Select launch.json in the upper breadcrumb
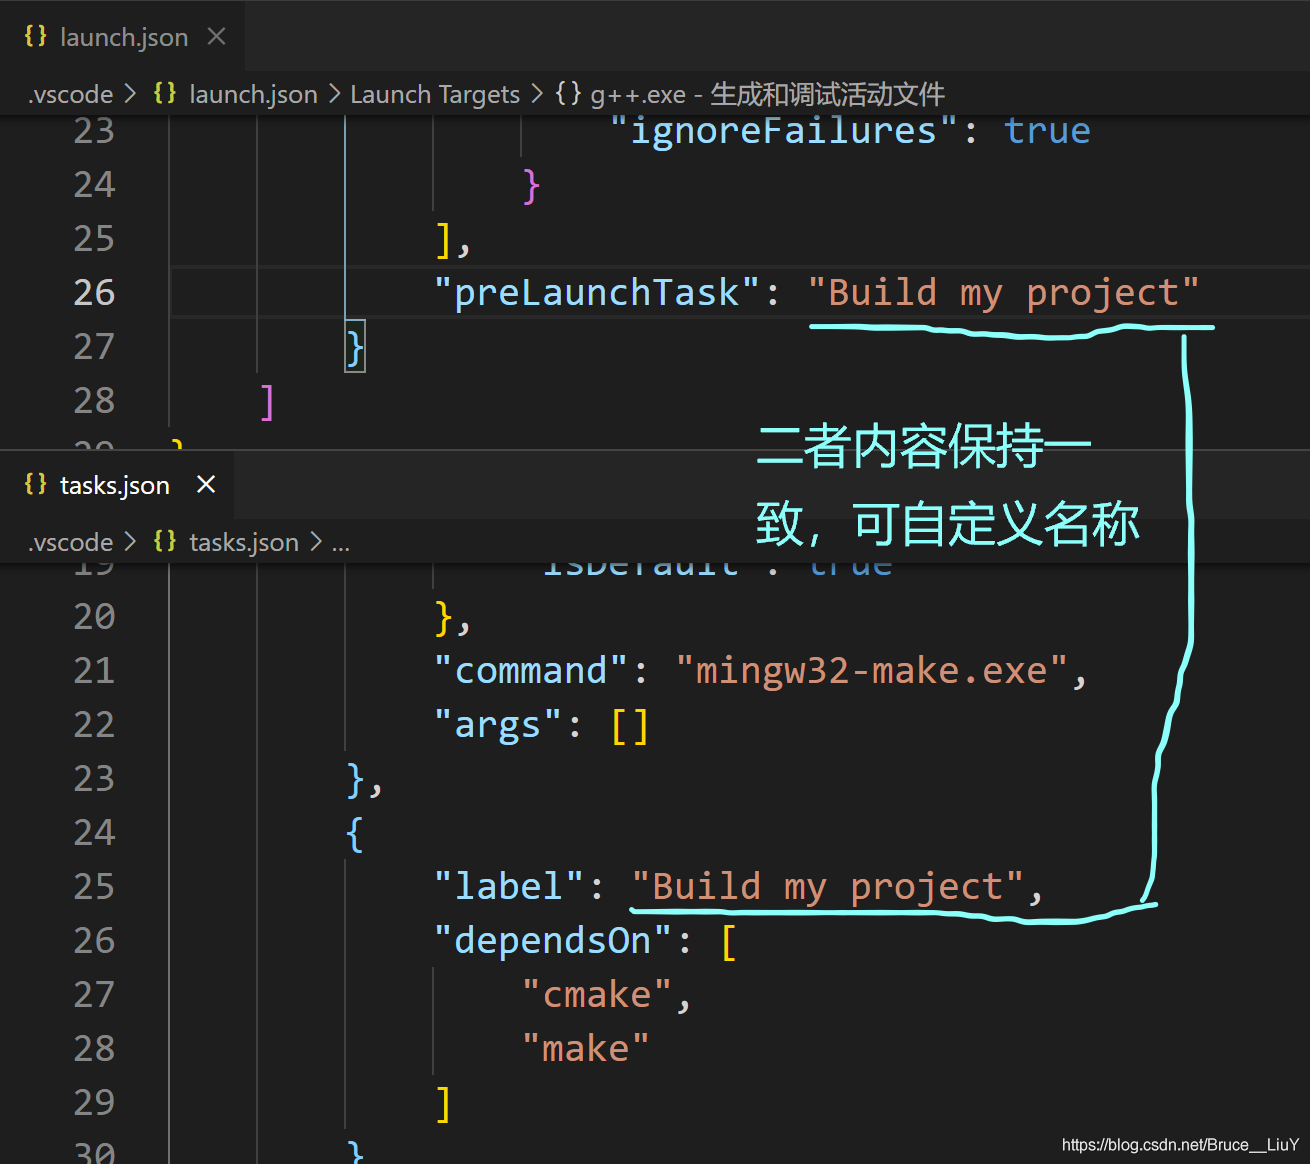 coord(253,95)
